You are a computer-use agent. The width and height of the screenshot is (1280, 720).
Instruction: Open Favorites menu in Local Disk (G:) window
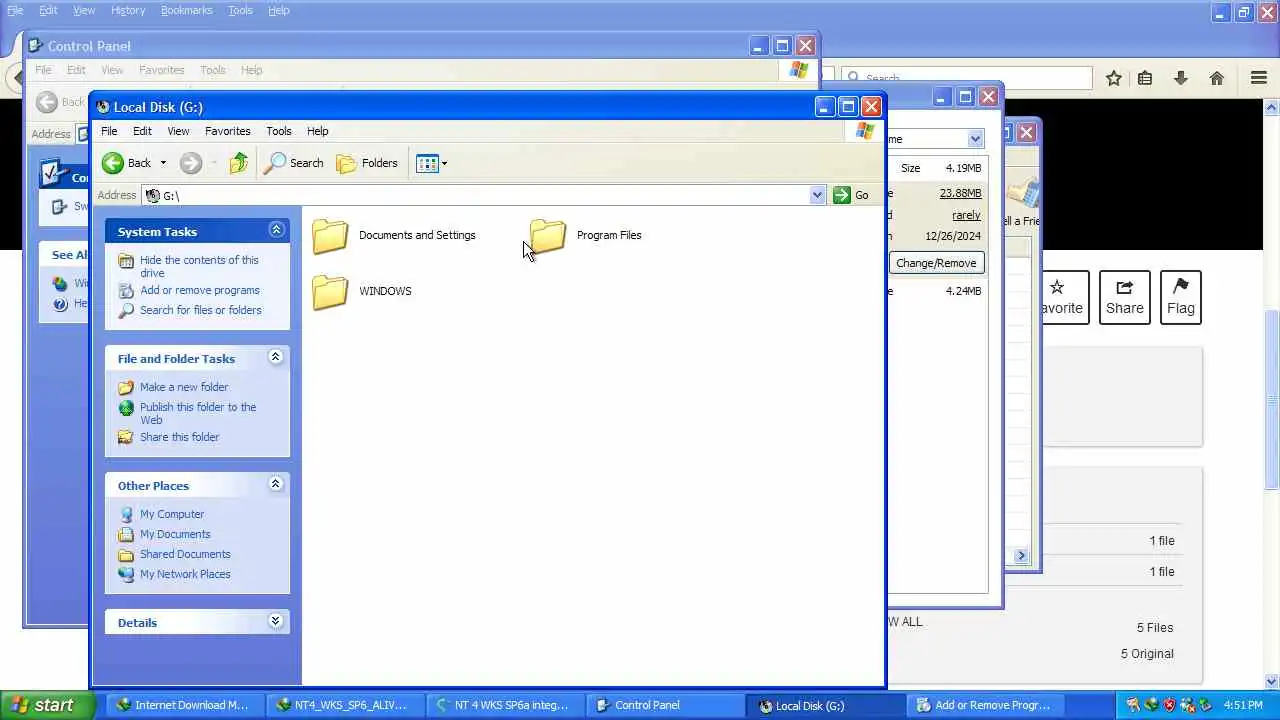[227, 131]
